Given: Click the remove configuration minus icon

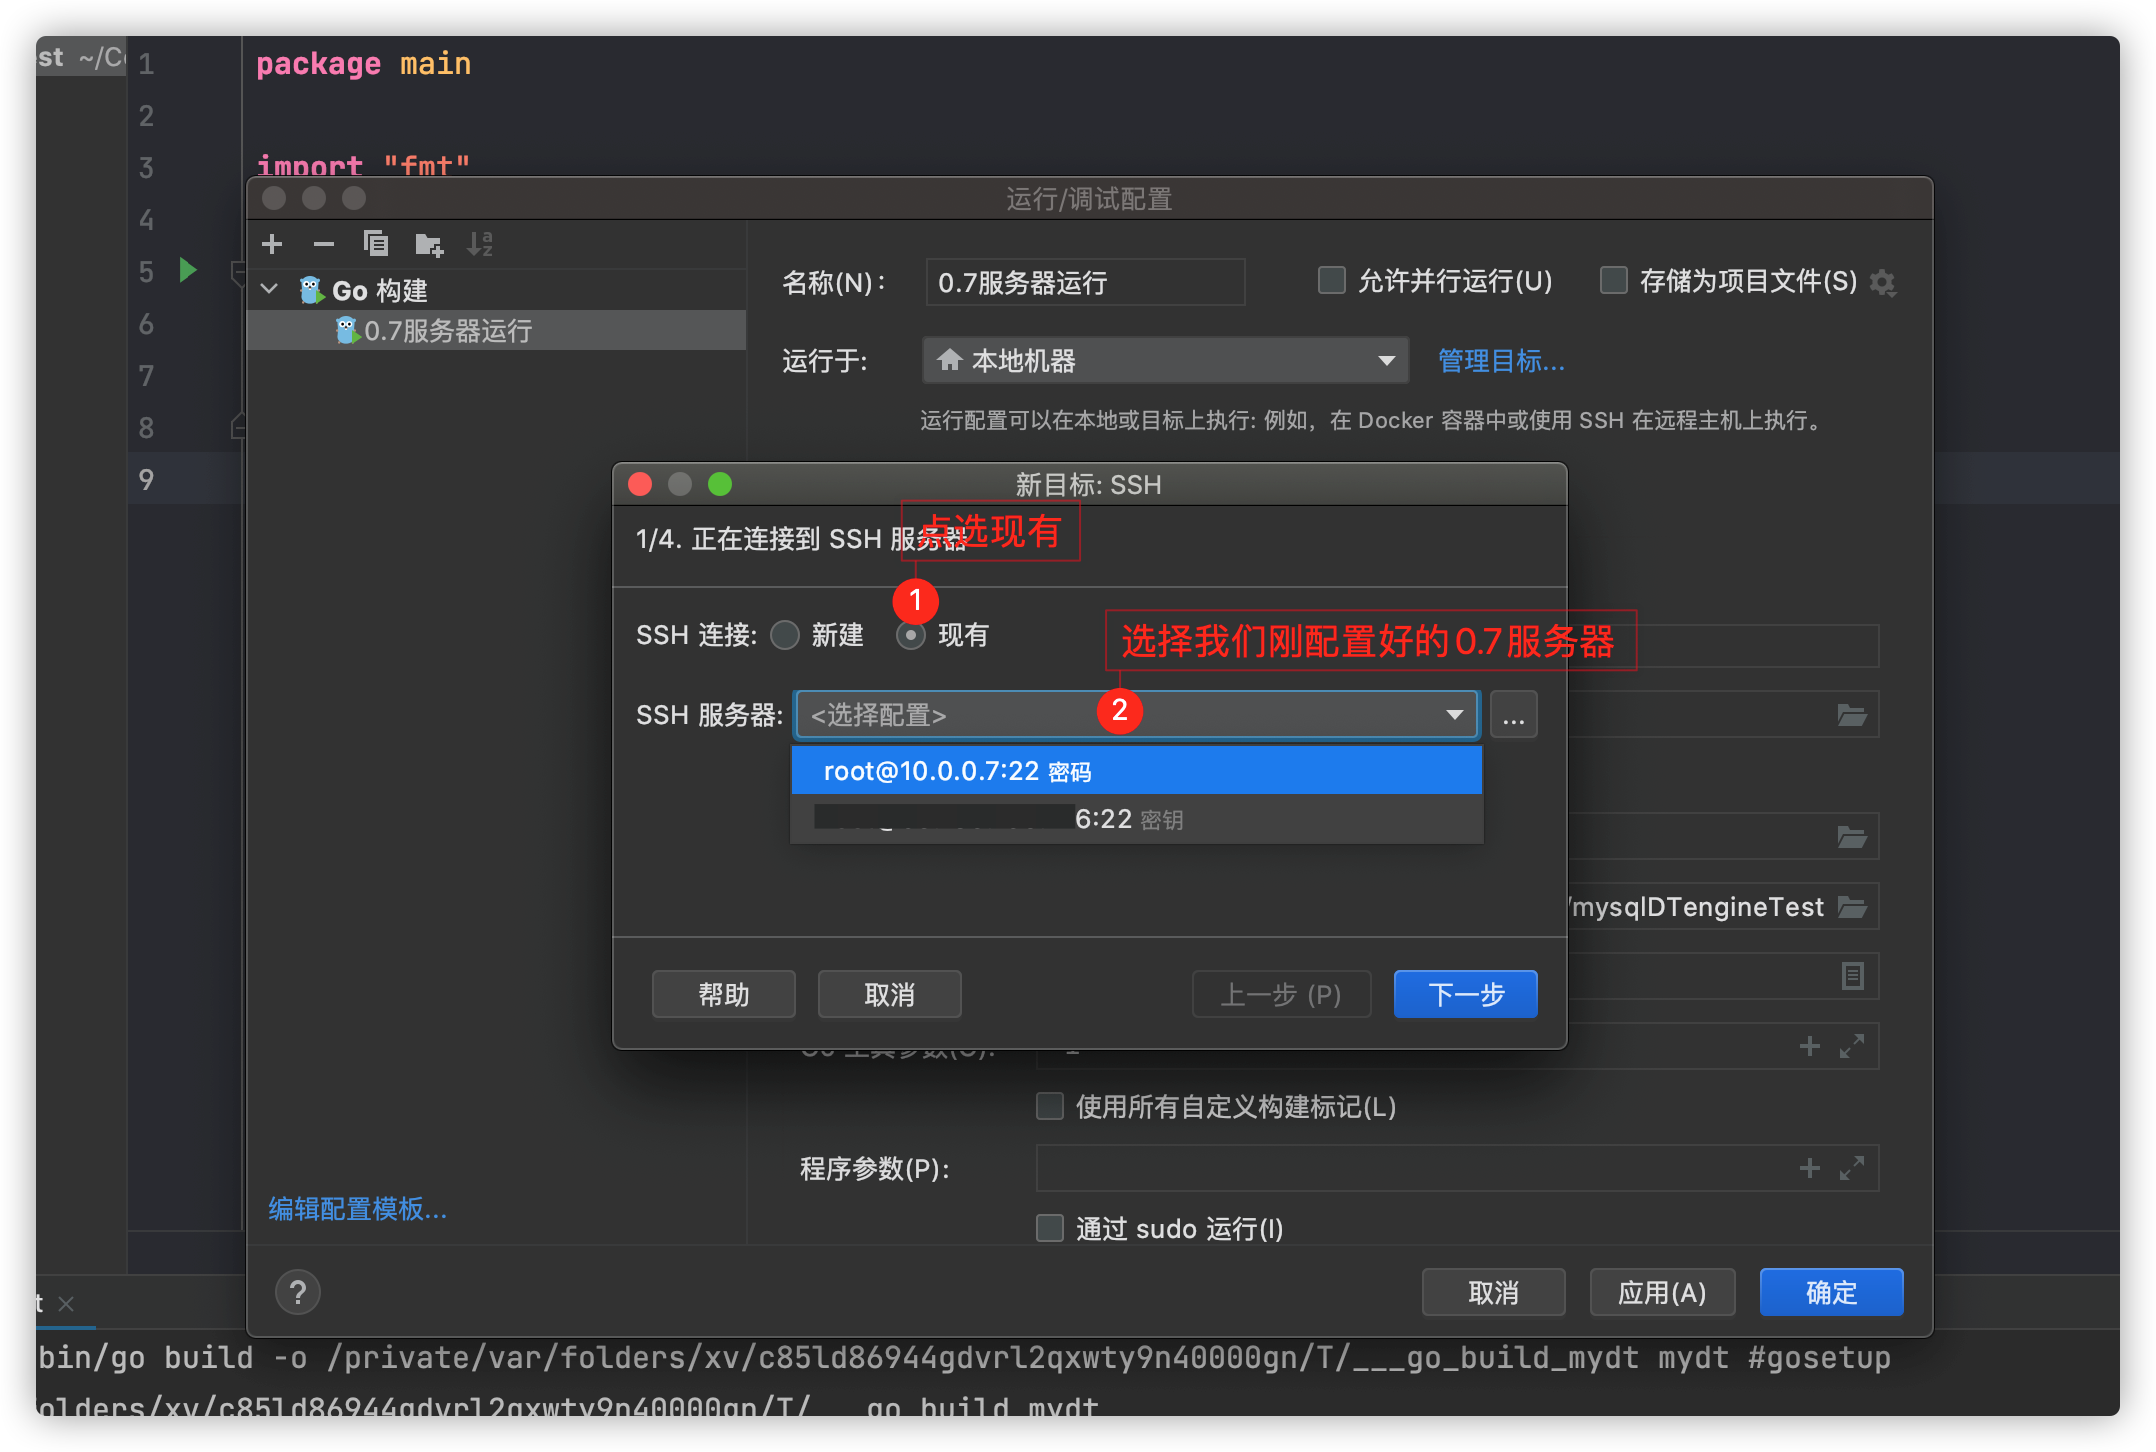Looking at the screenshot, I should coord(323,244).
